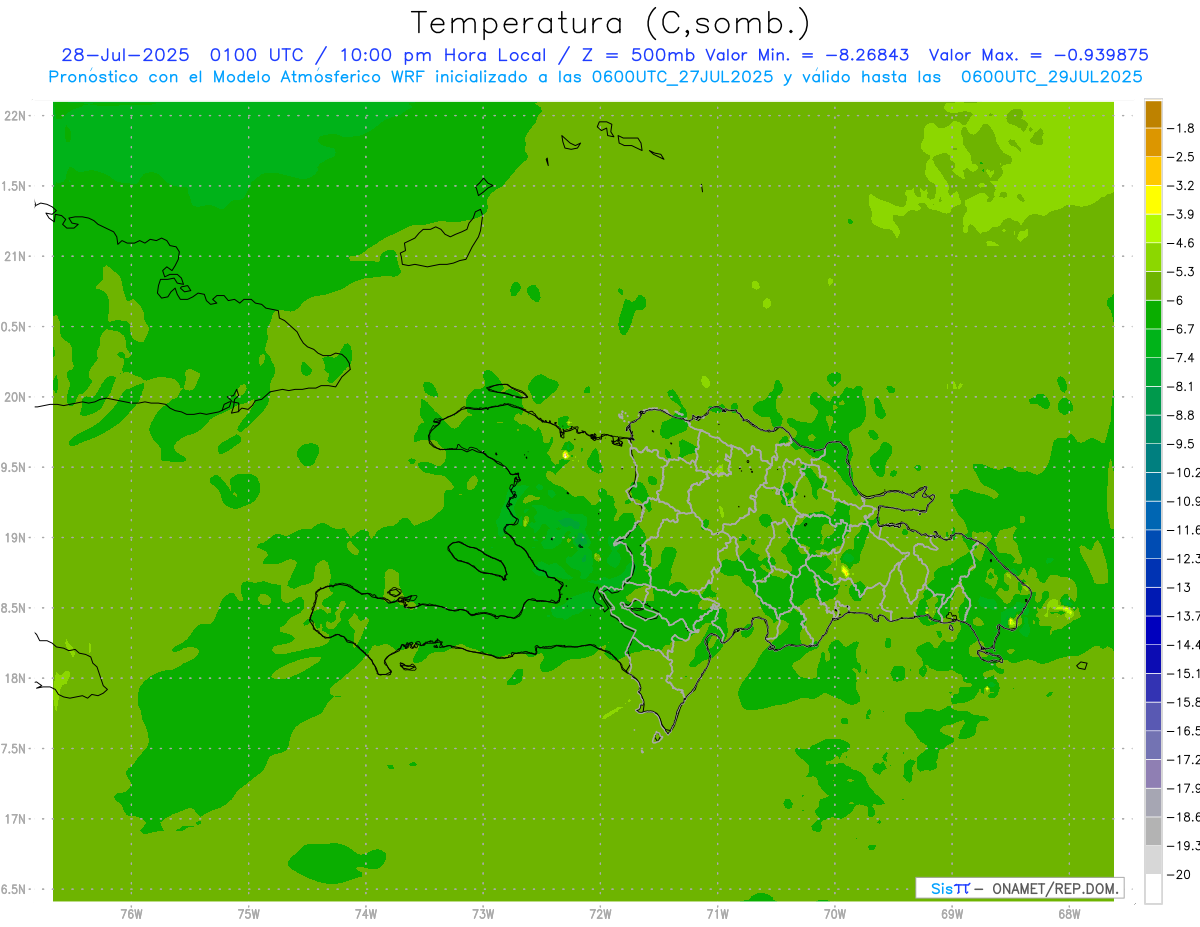Viewport: 1200px width, 927px height.
Task: Click the "-6.7" colorbar value
Action: coord(1181,329)
